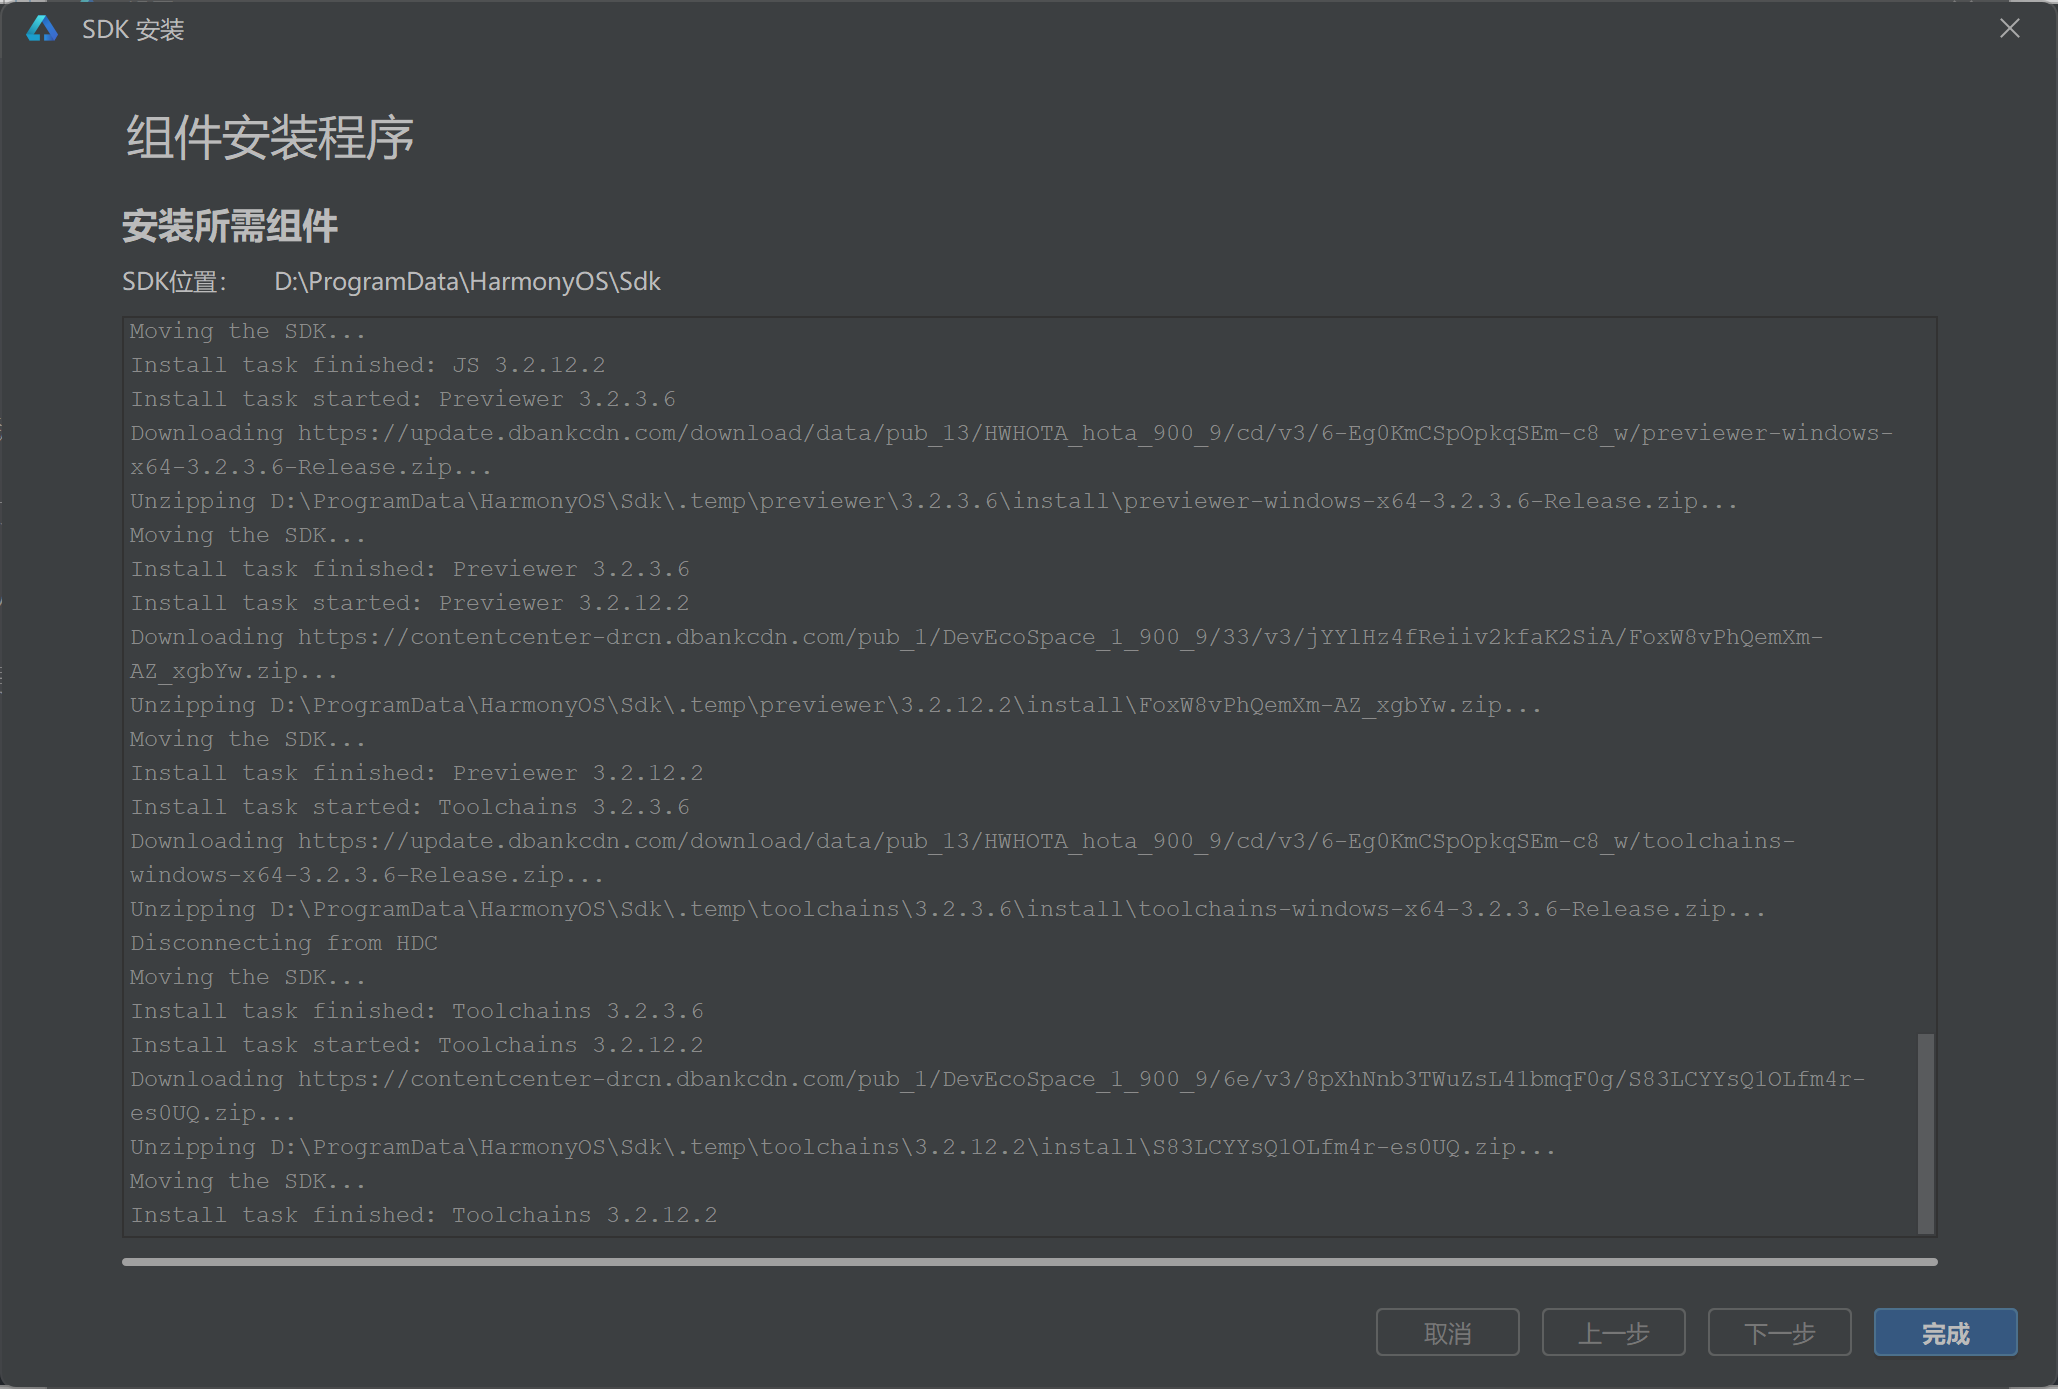Viewport: 2058px width, 1389px height.
Task: Click the Downloading toolchains update.dbankcdn.com URL line
Action: coord(962,858)
